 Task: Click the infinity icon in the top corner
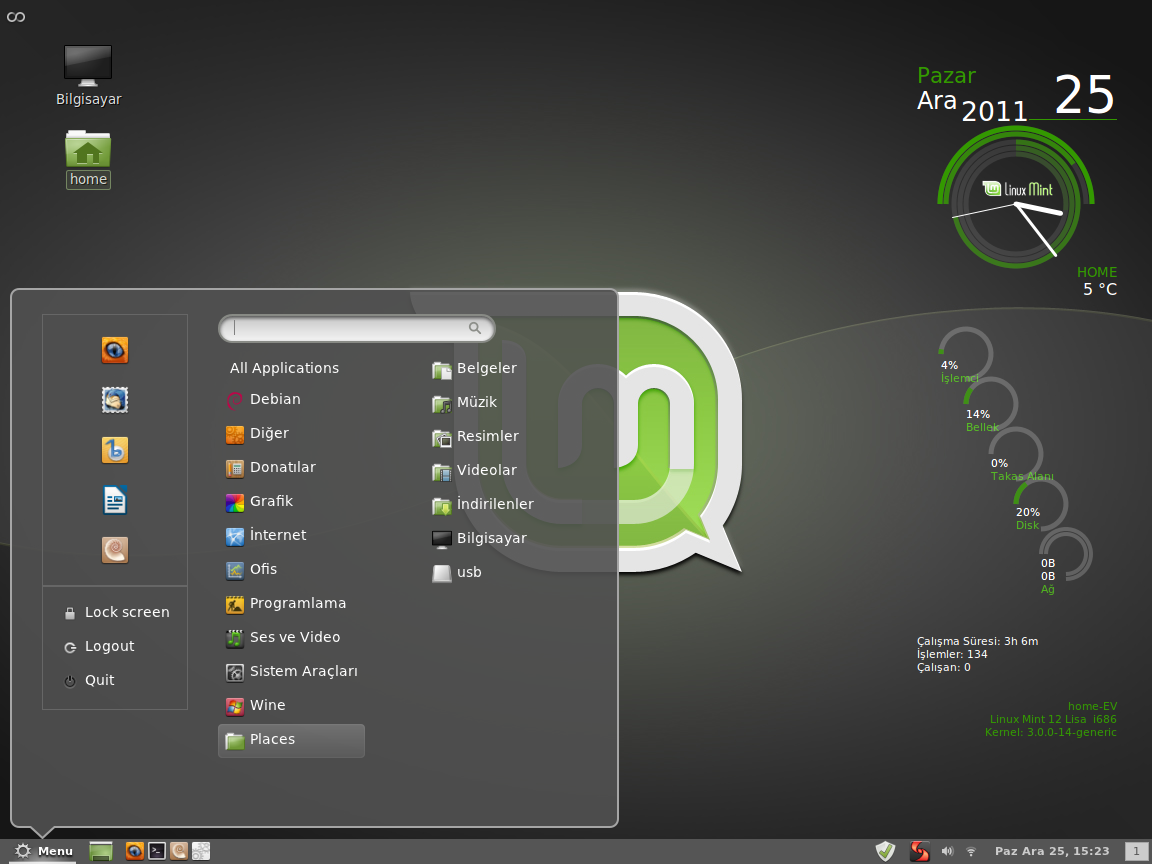(x=15, y=16)
